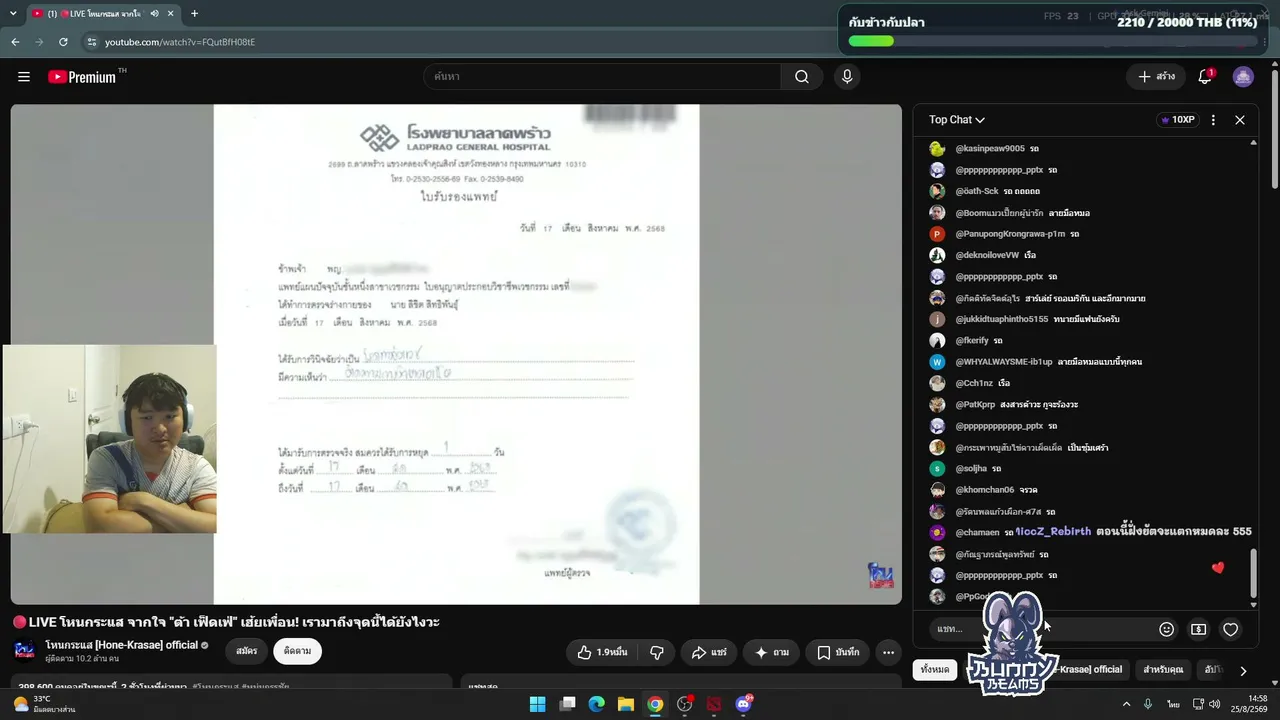Image resolution: width=1280 pixels, height=720 pixels.
Task: Click the 10XP points badge
Action: (1177, 120)
